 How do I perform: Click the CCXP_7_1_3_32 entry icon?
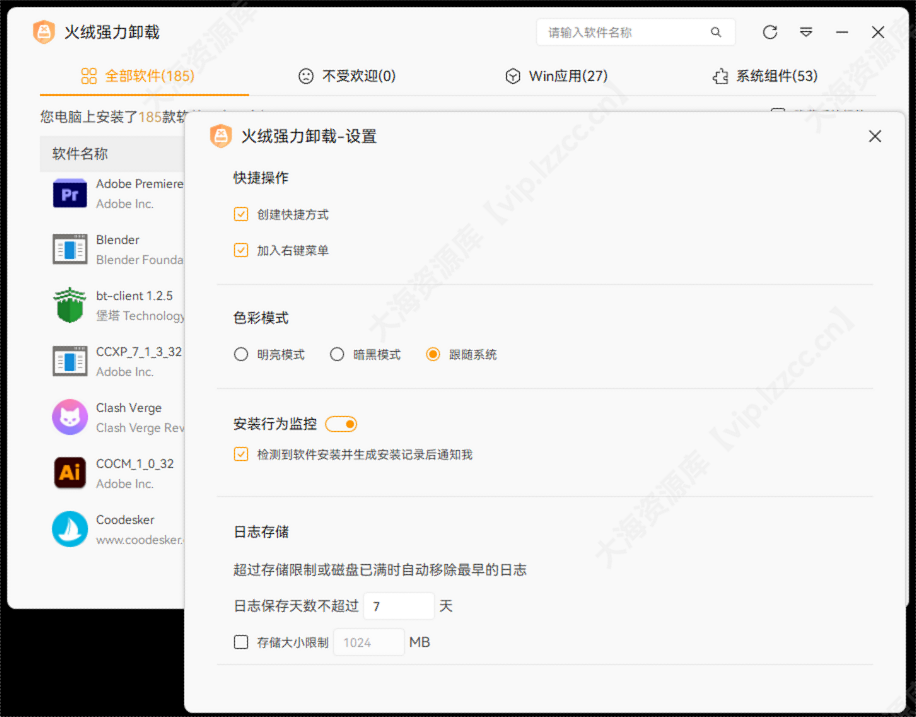(70, 361)
